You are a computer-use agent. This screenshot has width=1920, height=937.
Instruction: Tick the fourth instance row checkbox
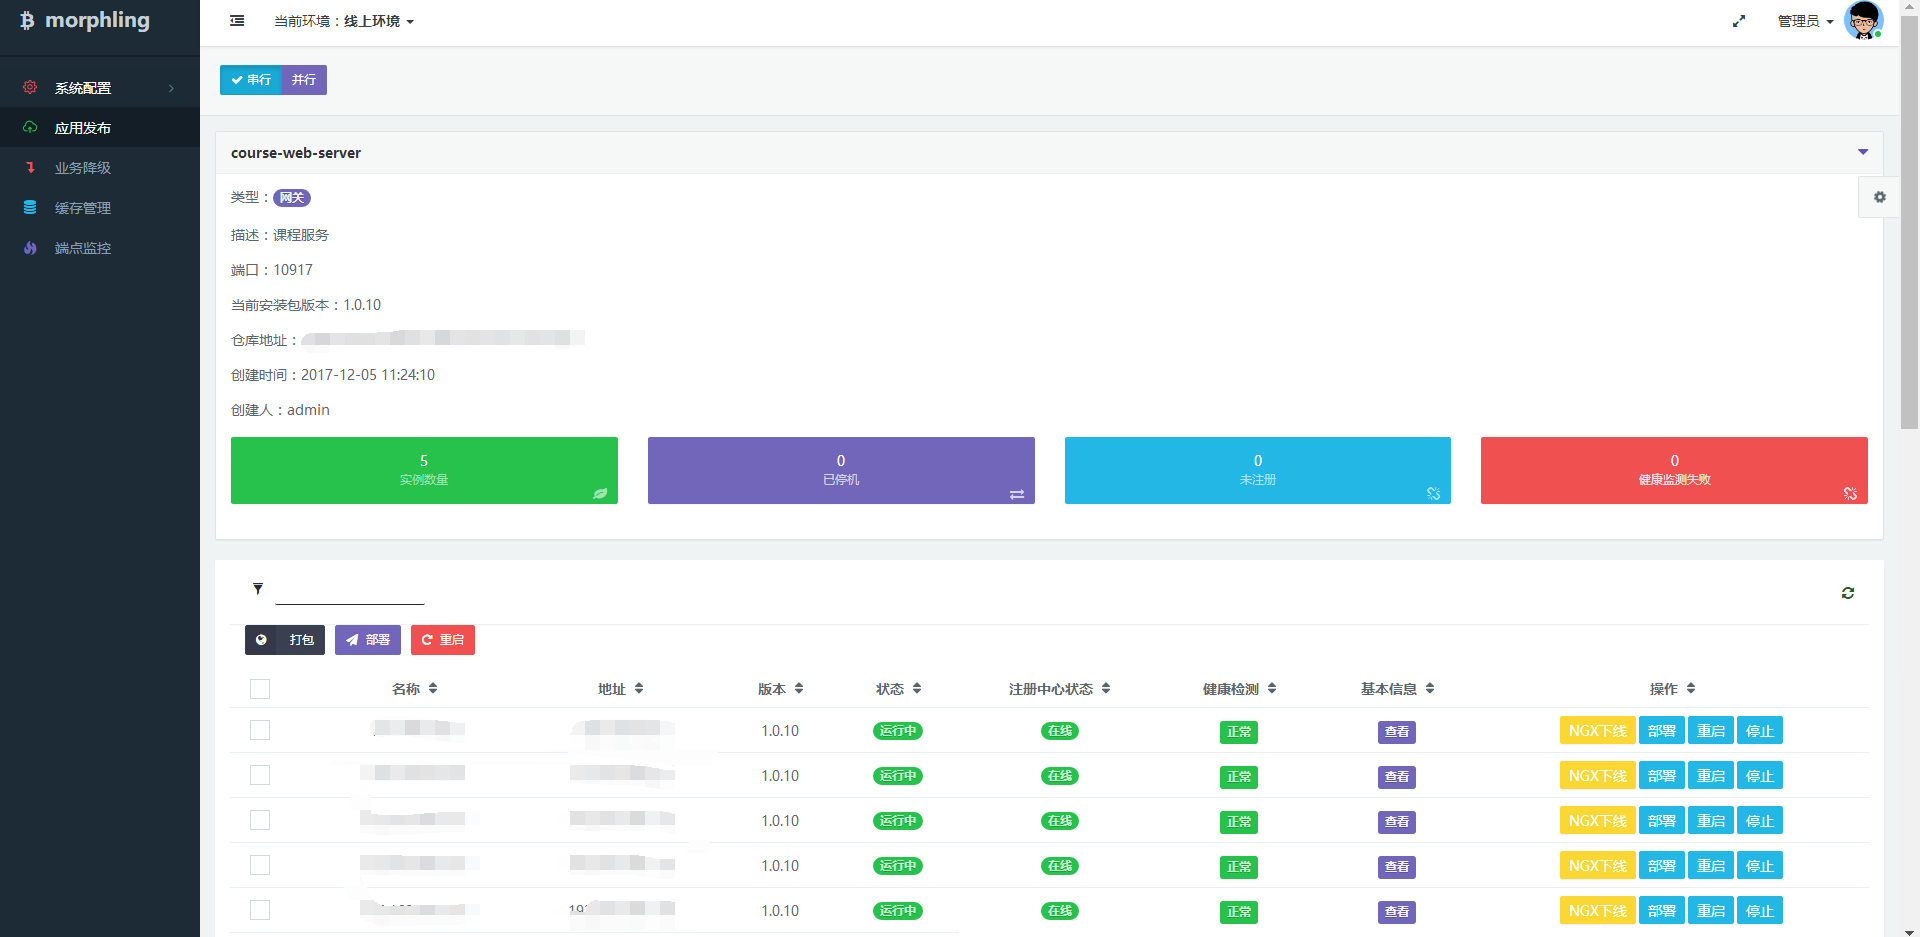coord(260,865)
